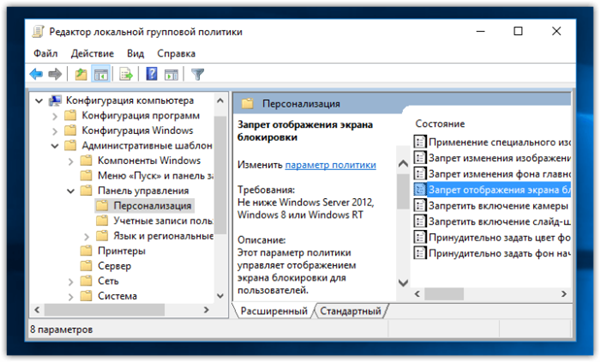Click the policy list horizontal scrollbar thumb
600x362 pixels.
(444, 294)
